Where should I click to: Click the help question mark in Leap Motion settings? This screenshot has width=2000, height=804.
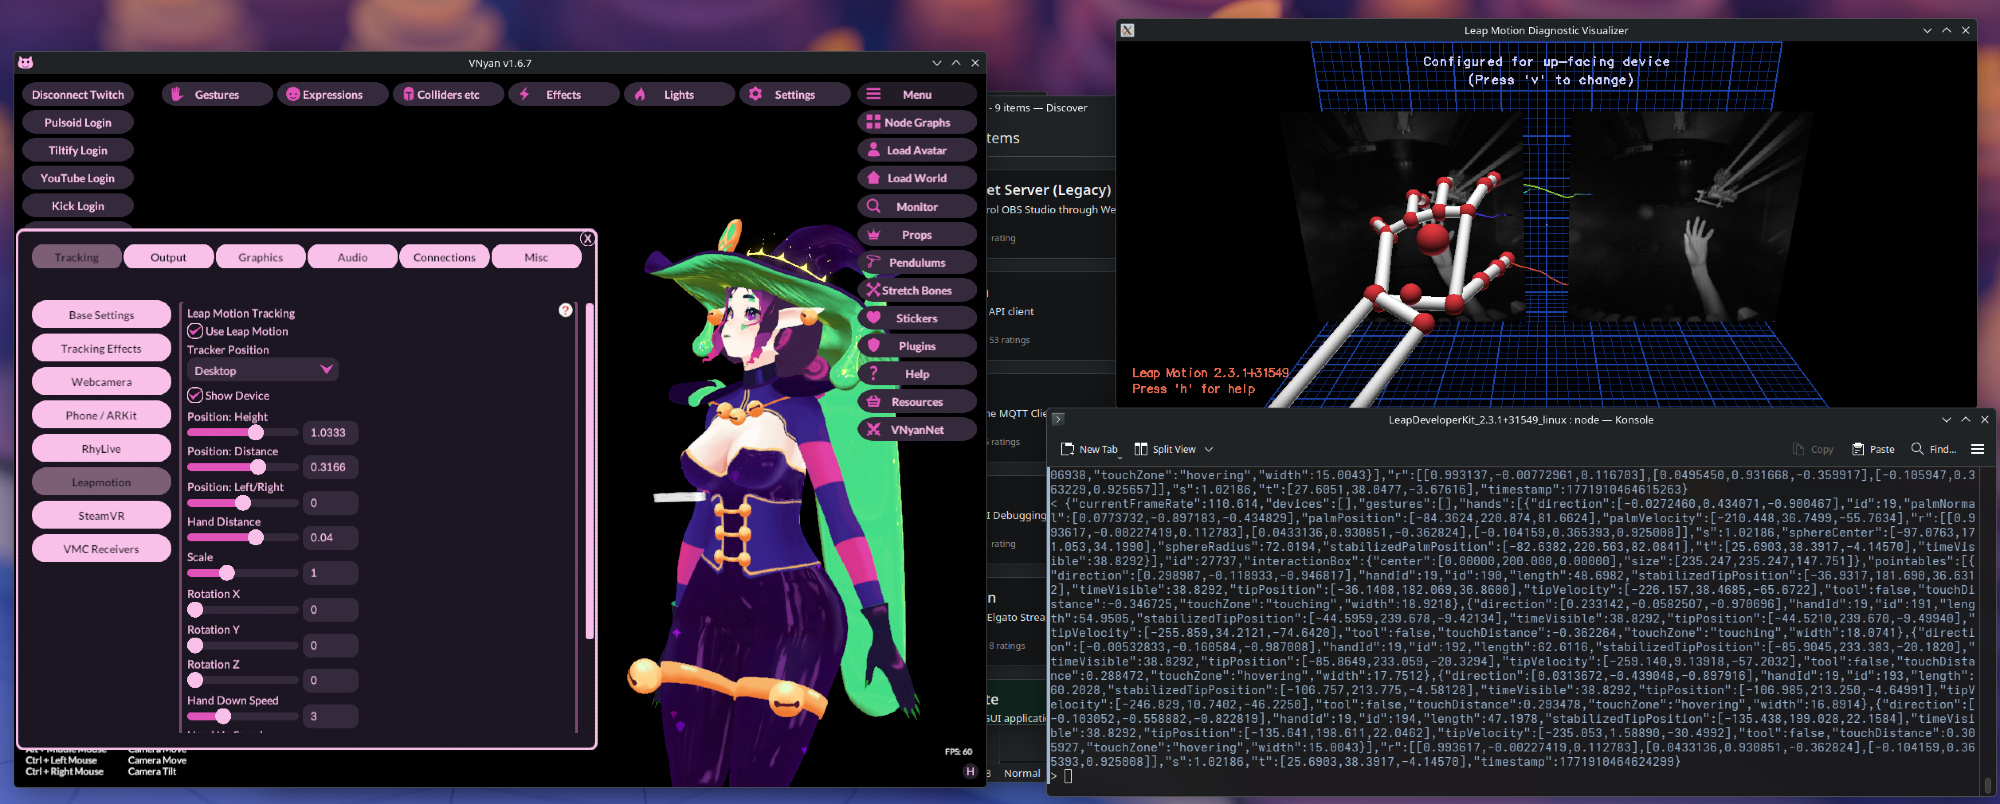click(x=566, y=310)
